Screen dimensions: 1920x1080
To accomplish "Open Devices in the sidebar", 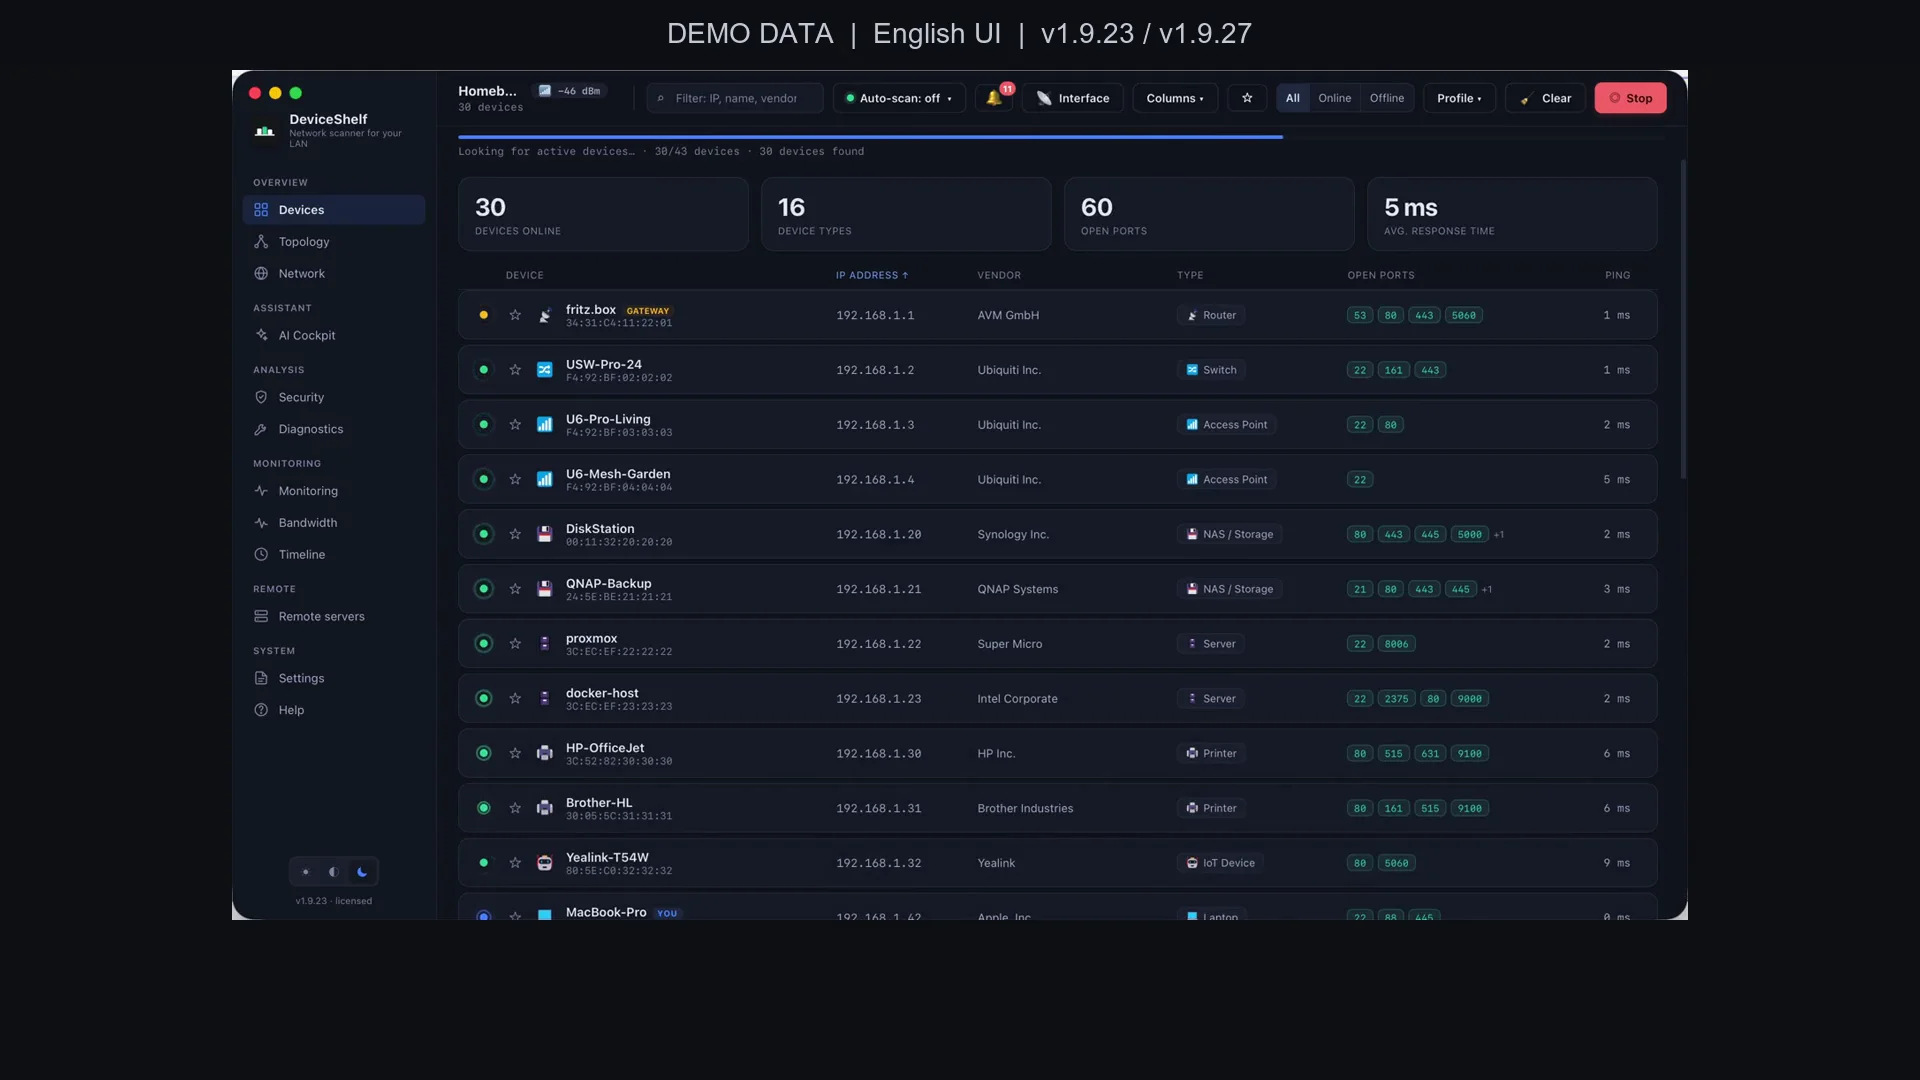I will tap(334, 210).
